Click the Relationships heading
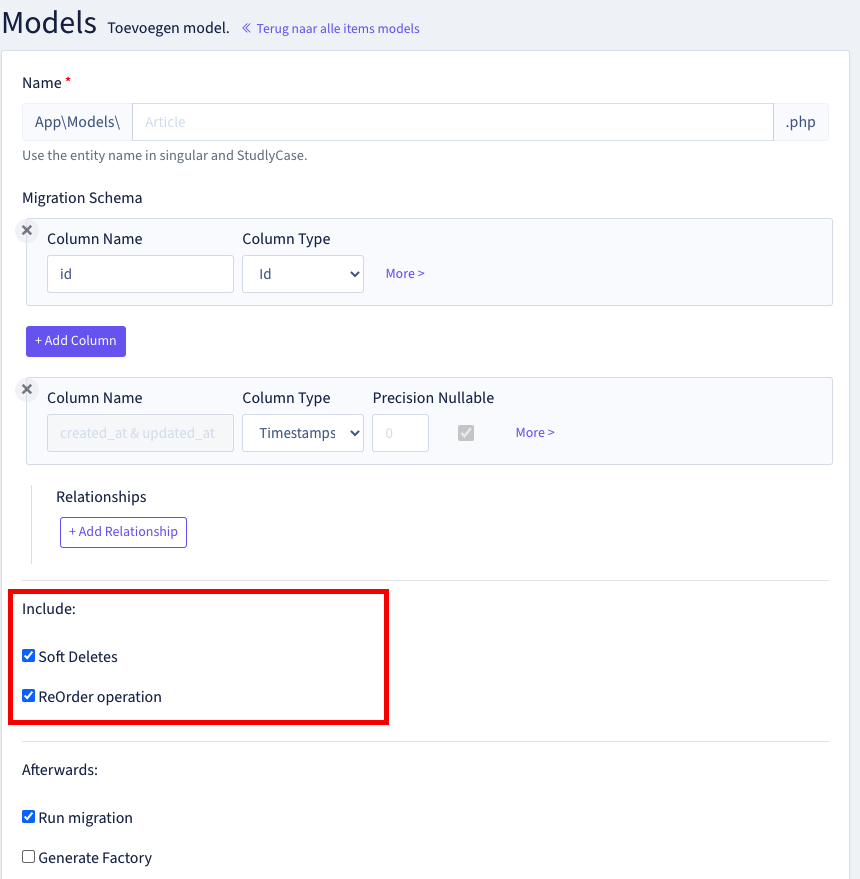The width and height of the screenshot is (860, 879). [101, 497]
